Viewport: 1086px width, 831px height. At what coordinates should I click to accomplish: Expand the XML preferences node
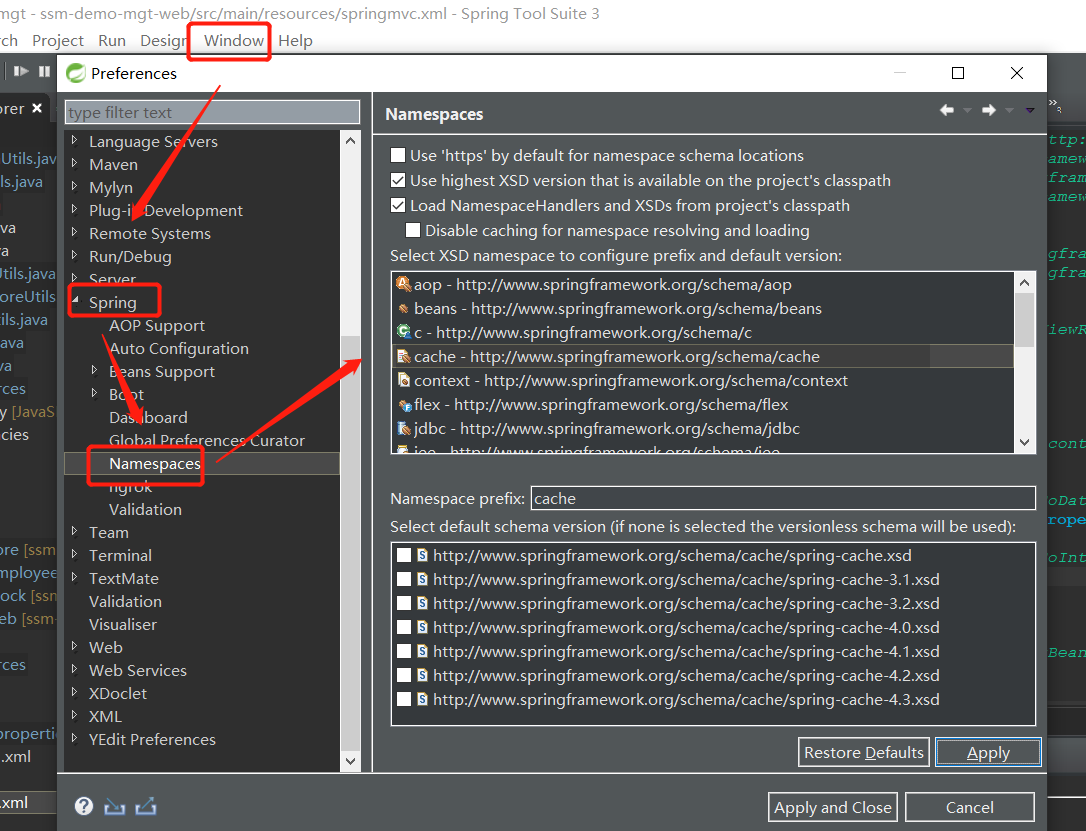[75, 715]
